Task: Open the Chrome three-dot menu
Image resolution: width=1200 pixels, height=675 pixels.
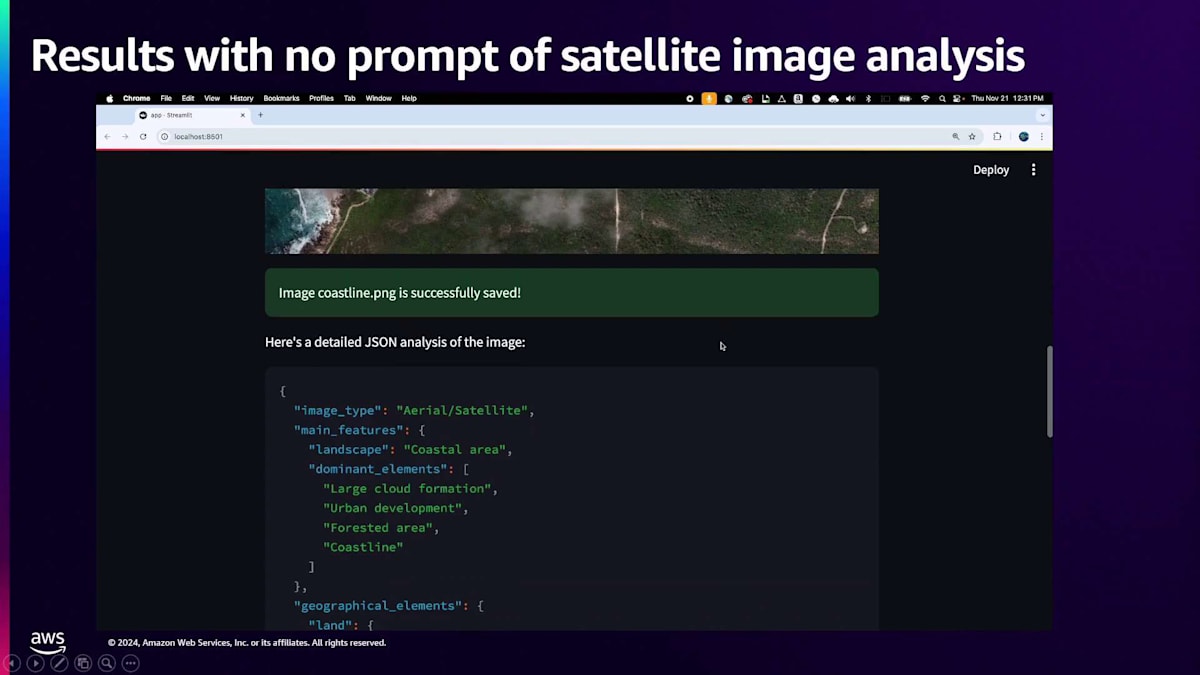Action: [1041, 136]
